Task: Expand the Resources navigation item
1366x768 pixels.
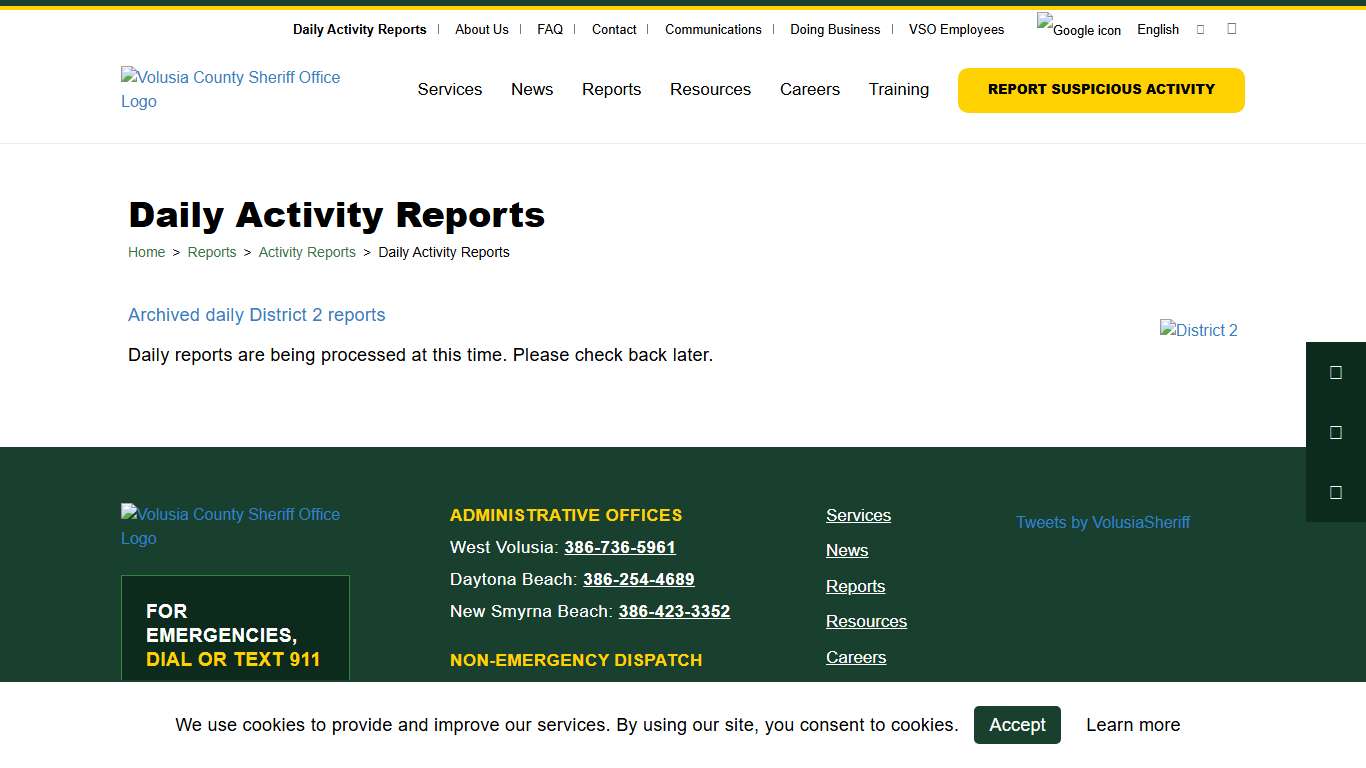Action: 710,89
